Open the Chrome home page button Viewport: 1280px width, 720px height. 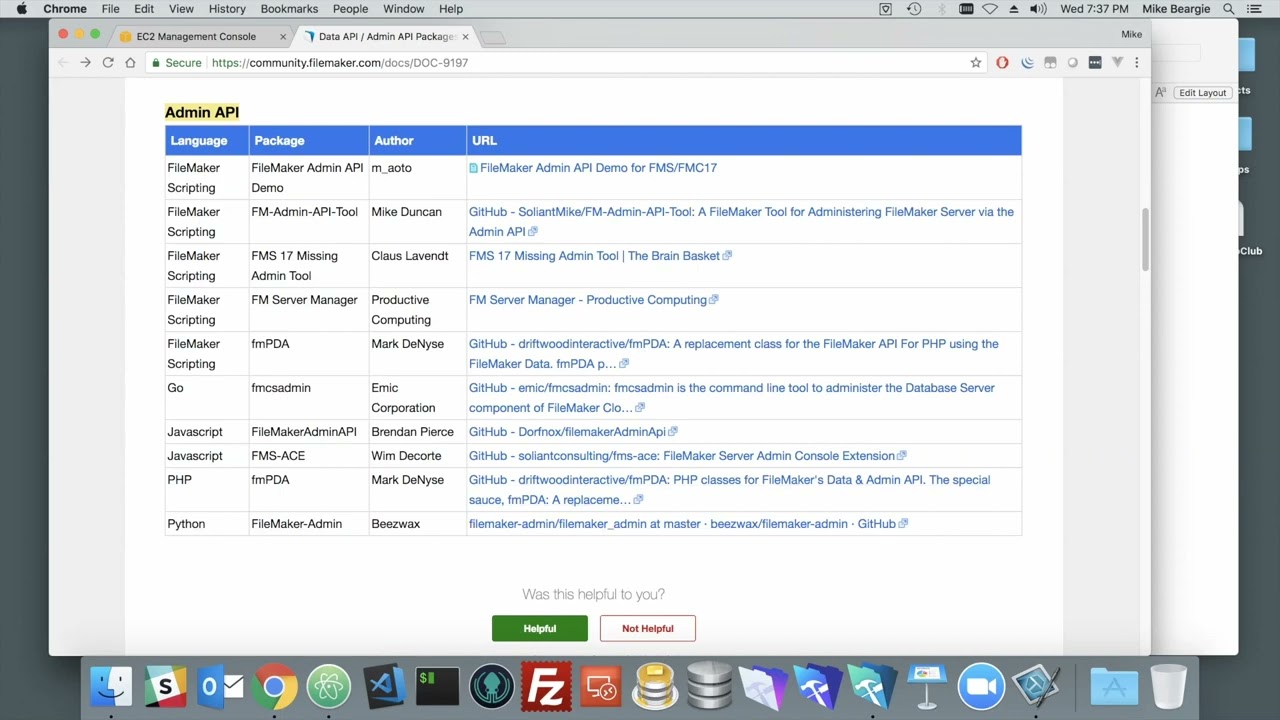(130, 62)
